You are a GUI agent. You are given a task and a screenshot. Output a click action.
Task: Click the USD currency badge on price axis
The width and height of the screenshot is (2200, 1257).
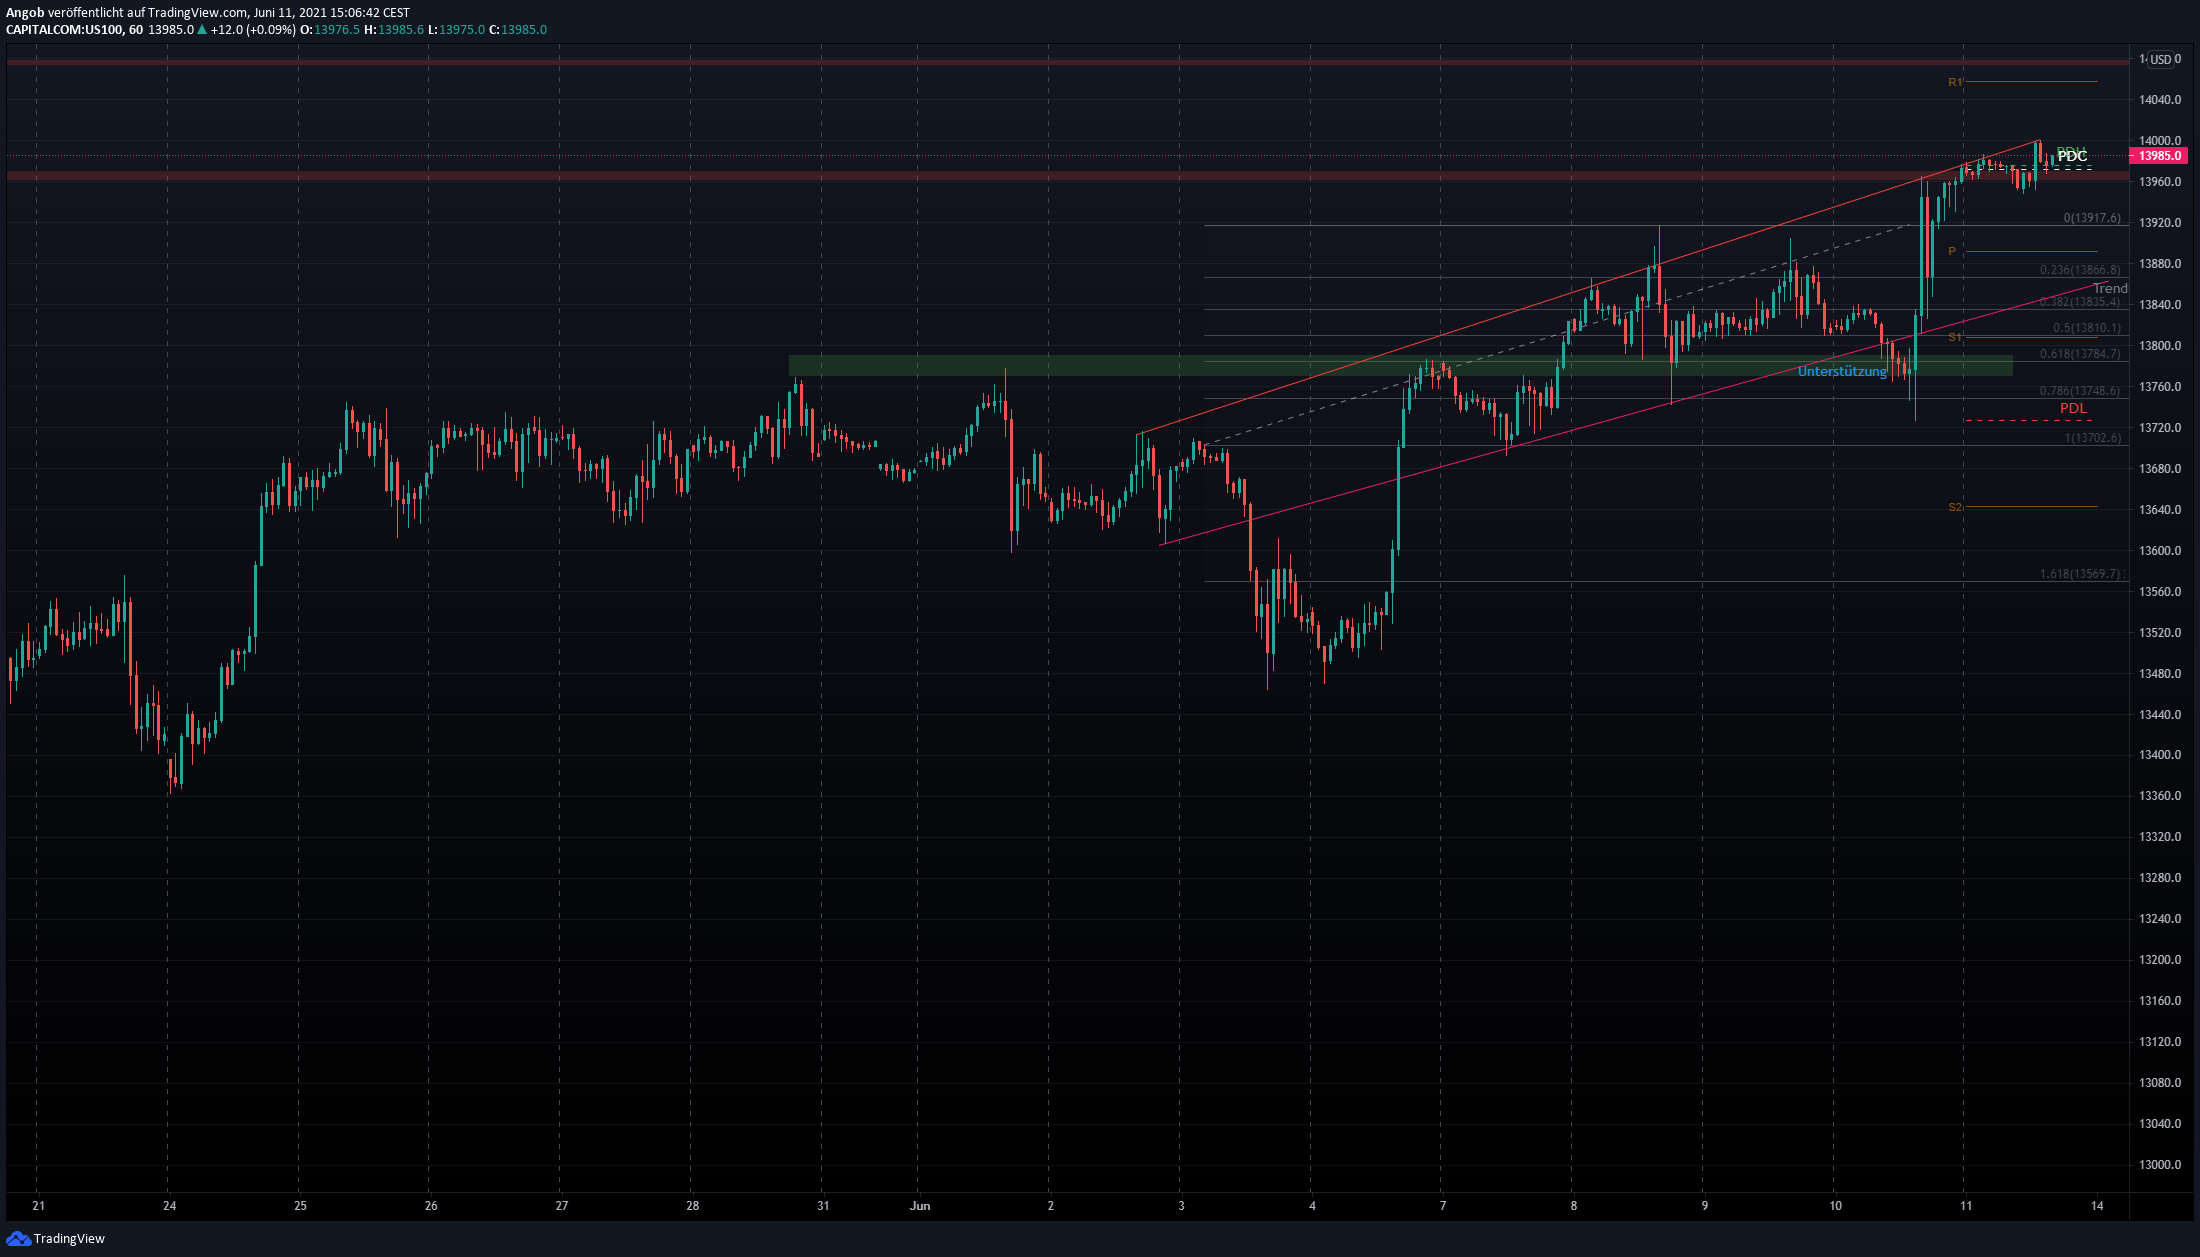pyautogui.click(x=2161, y=60)
